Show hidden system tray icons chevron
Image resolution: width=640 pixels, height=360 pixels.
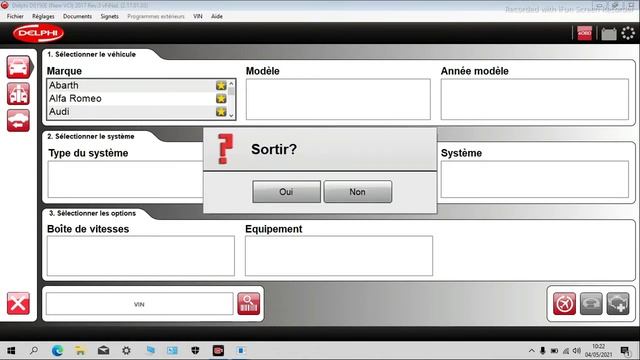(531, 351)
